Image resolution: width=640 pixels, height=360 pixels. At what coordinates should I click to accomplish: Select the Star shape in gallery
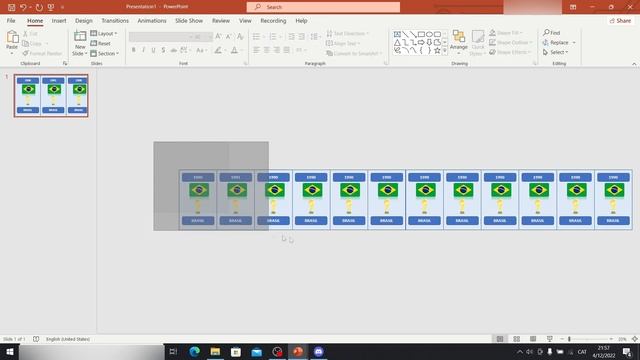pyautogui.click(x=437, y=51)
